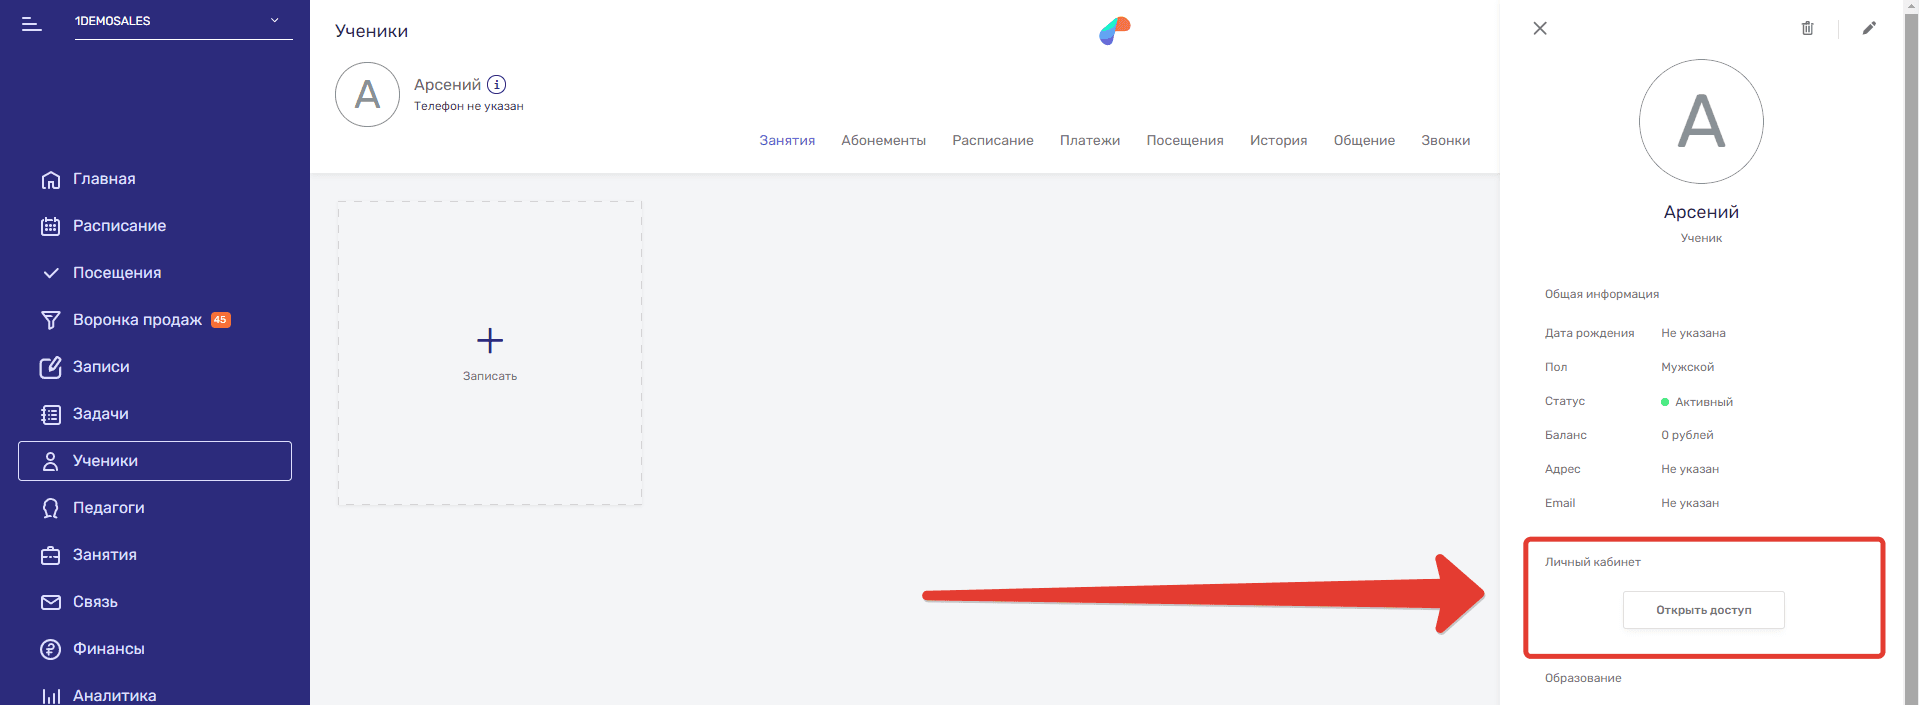1919x705 pixels.
Task: Click the large avatar in details panel
Action: tap(1700, 122)
